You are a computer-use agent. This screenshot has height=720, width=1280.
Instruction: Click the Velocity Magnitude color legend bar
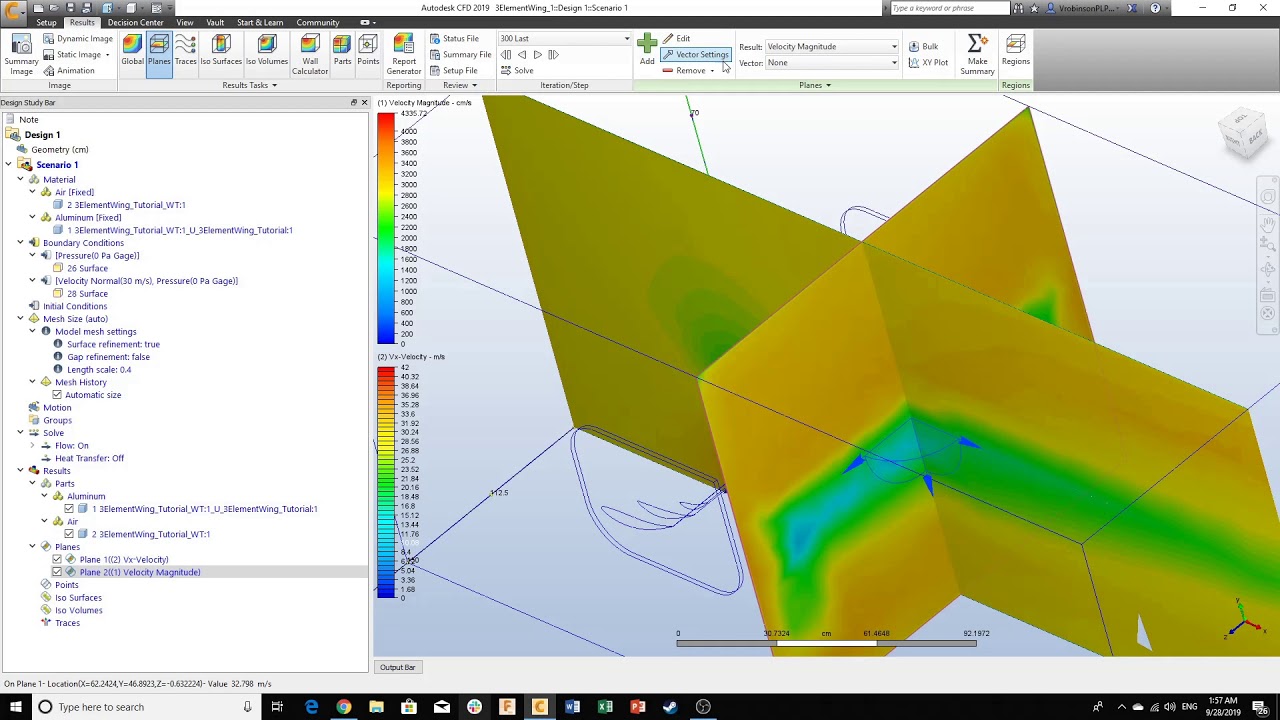point(386,229)
